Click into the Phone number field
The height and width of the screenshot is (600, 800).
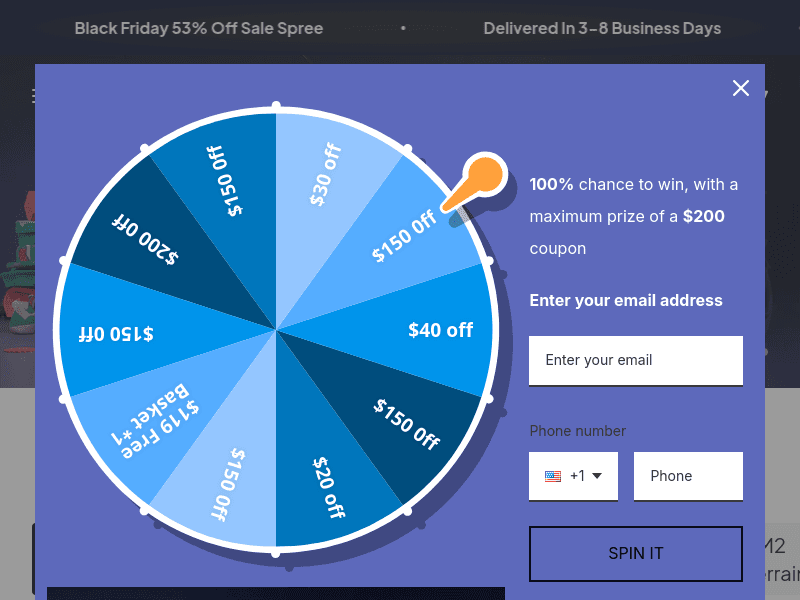point(688,476)
